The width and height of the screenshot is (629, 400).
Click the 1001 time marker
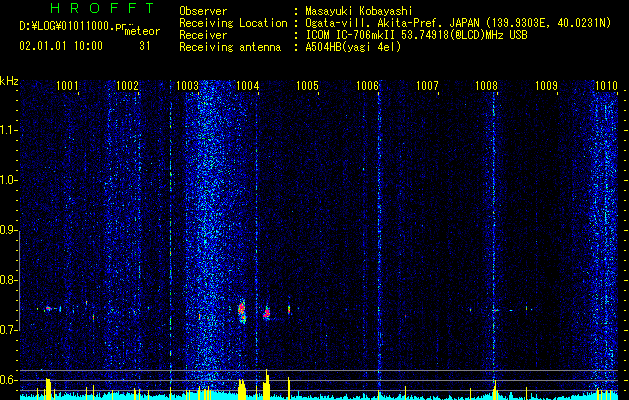(67, 85)
